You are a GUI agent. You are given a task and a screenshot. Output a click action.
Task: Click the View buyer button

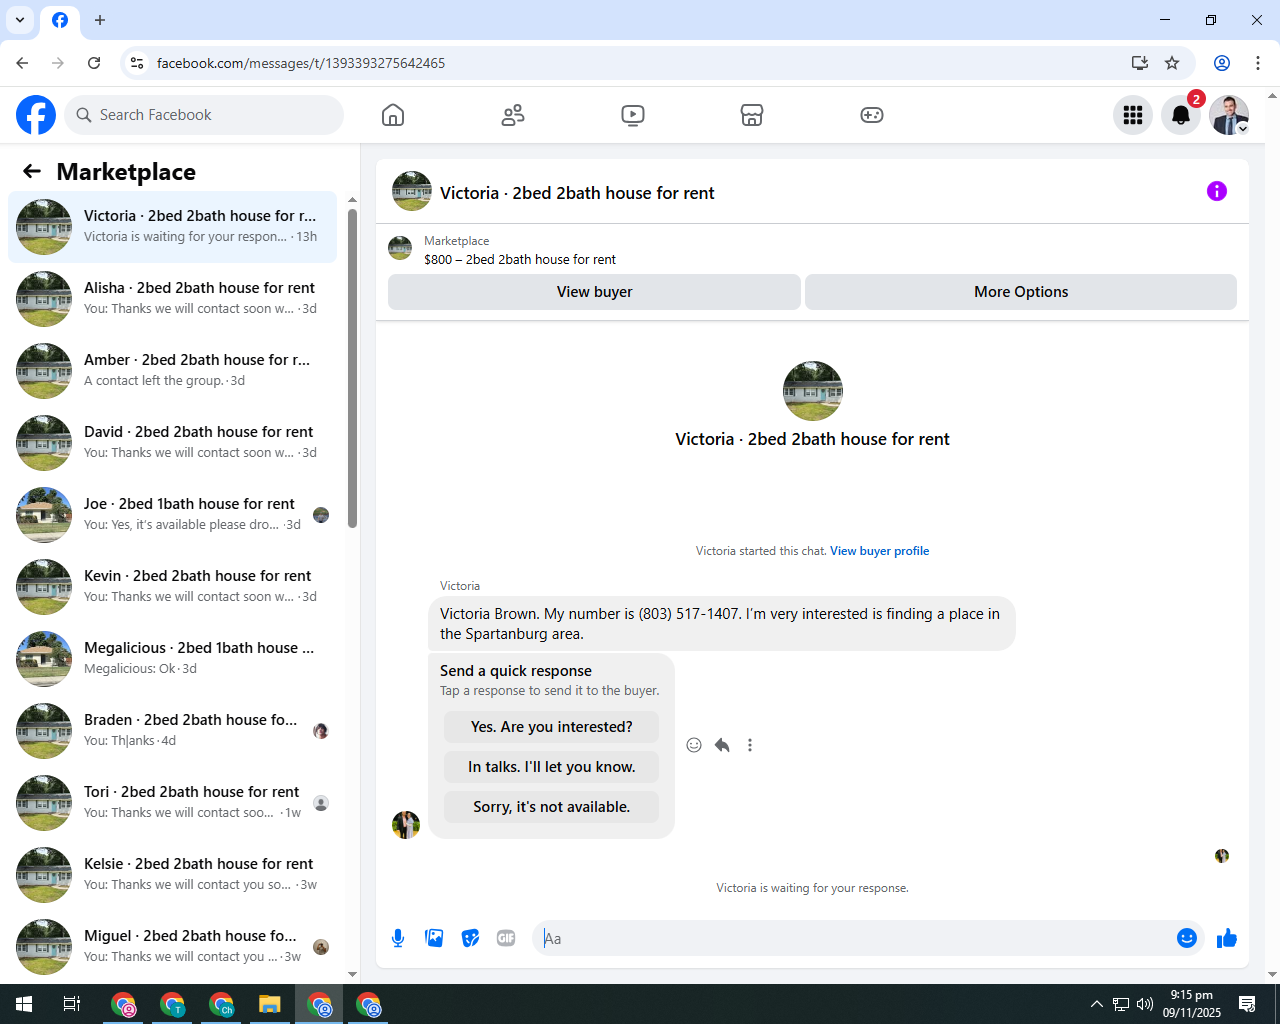click(594, 292)
